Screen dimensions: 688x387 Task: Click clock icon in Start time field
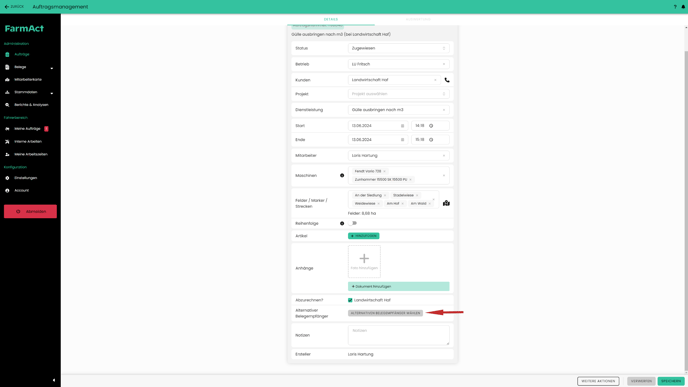point(431,126)
